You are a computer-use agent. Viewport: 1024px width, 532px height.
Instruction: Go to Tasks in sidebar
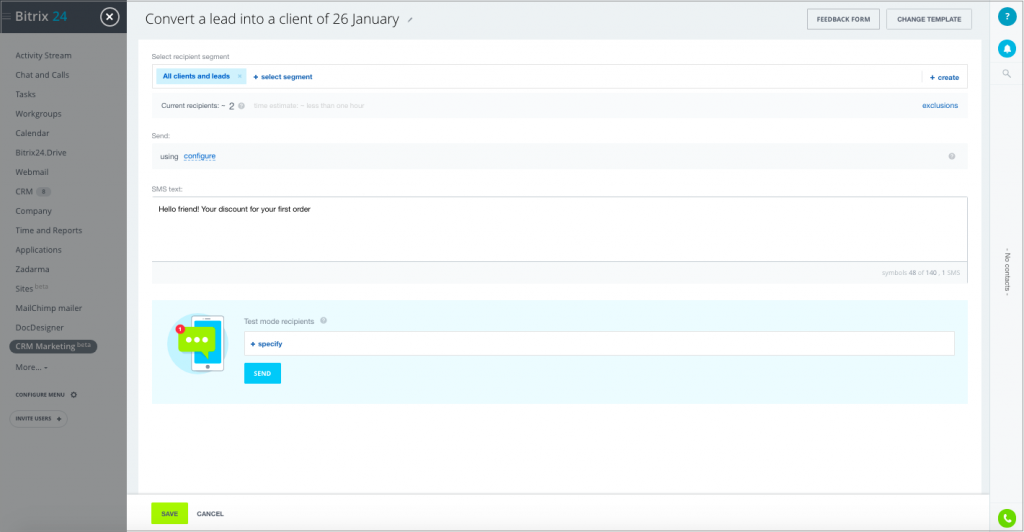(25, 94)
